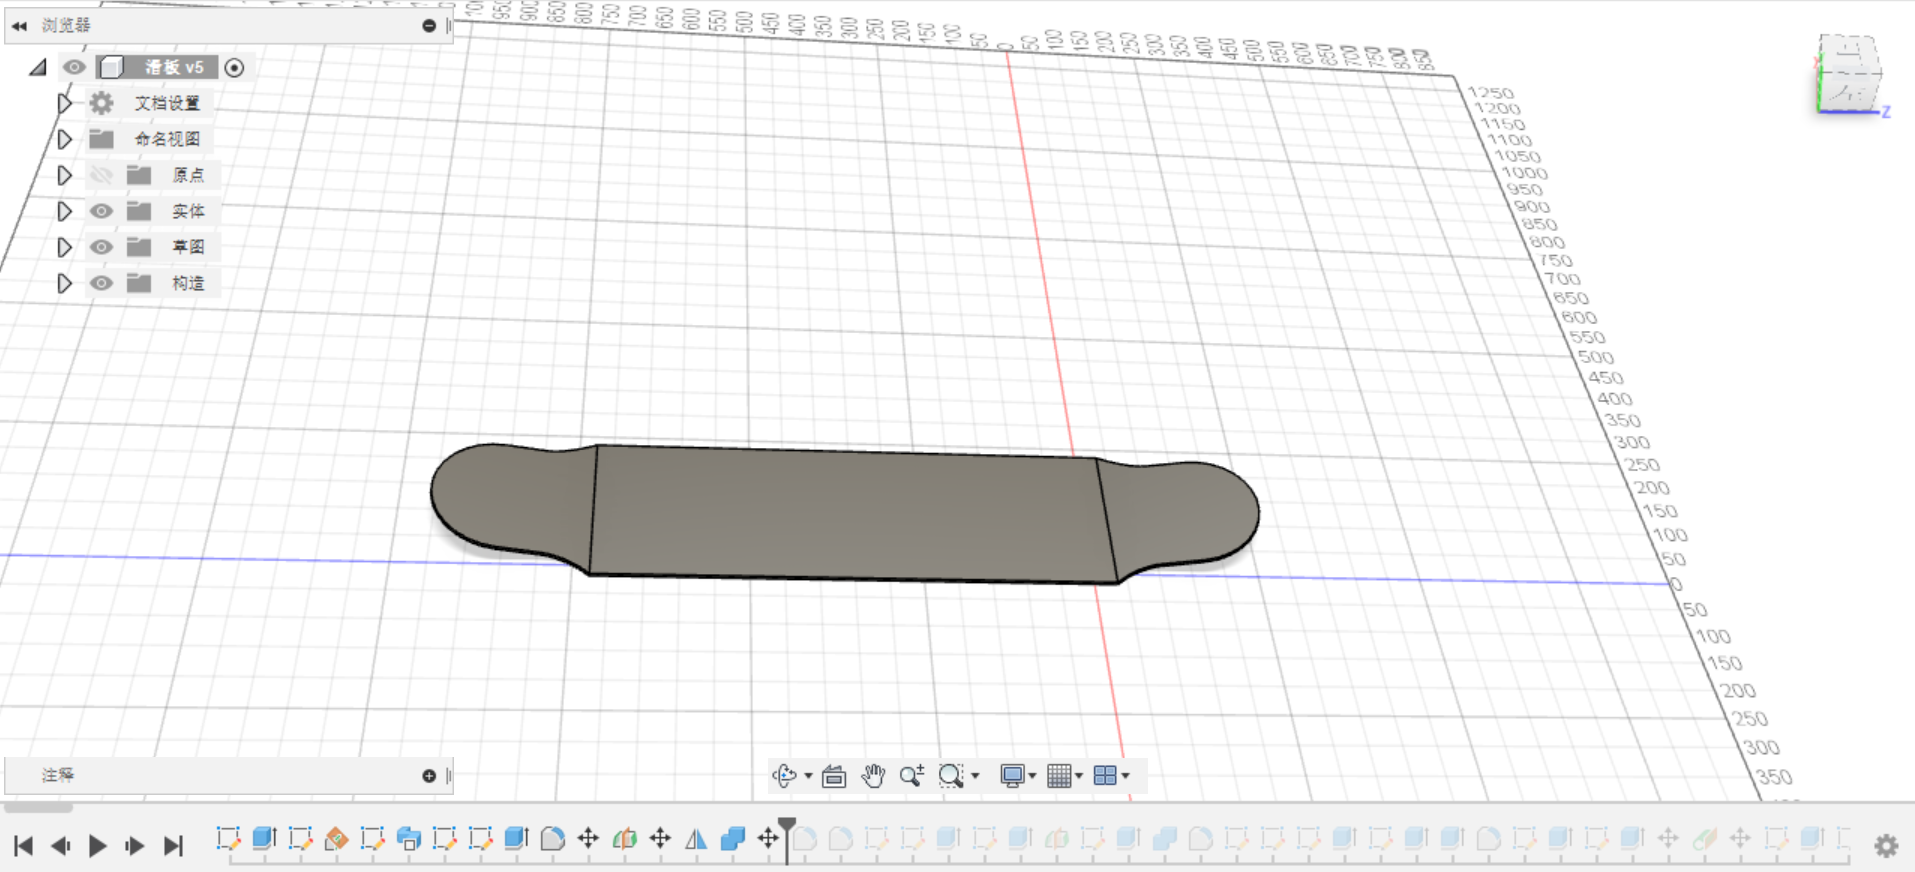Jump timeline to the beginning
Screen dimensions: 1915x872
(24, 846)
